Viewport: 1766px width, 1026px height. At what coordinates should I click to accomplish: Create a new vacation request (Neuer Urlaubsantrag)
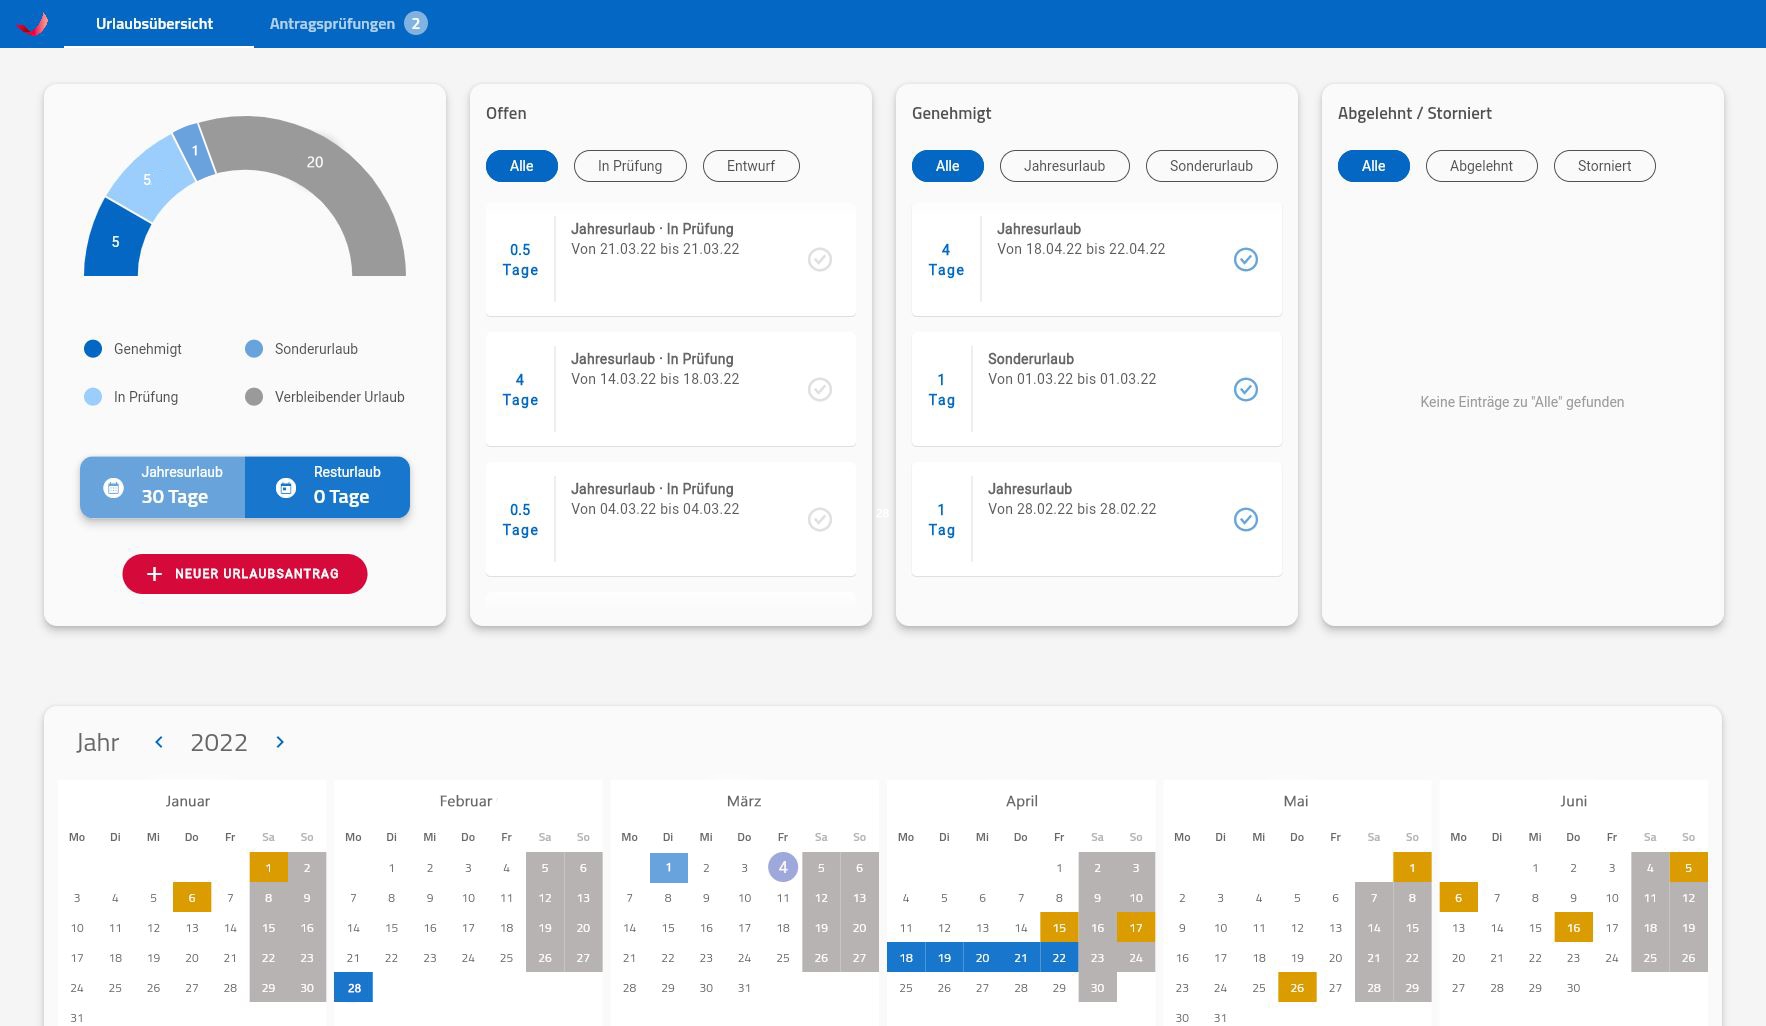[x=245, y=574]
